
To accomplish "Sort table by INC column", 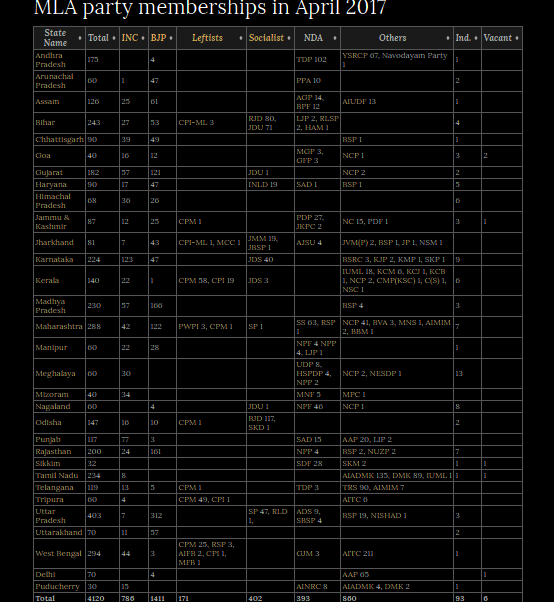I will (x=134, y=38).
